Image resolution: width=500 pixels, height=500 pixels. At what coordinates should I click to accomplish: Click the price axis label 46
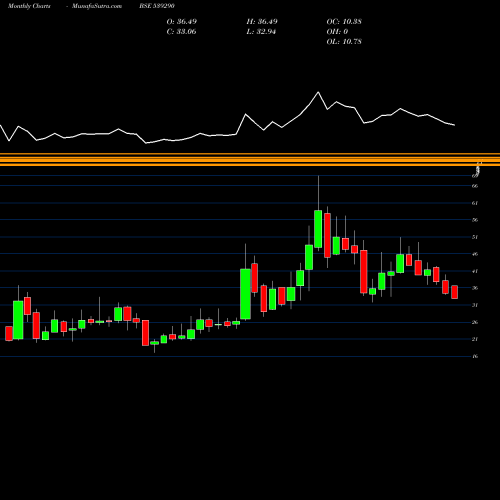(475, 254)
